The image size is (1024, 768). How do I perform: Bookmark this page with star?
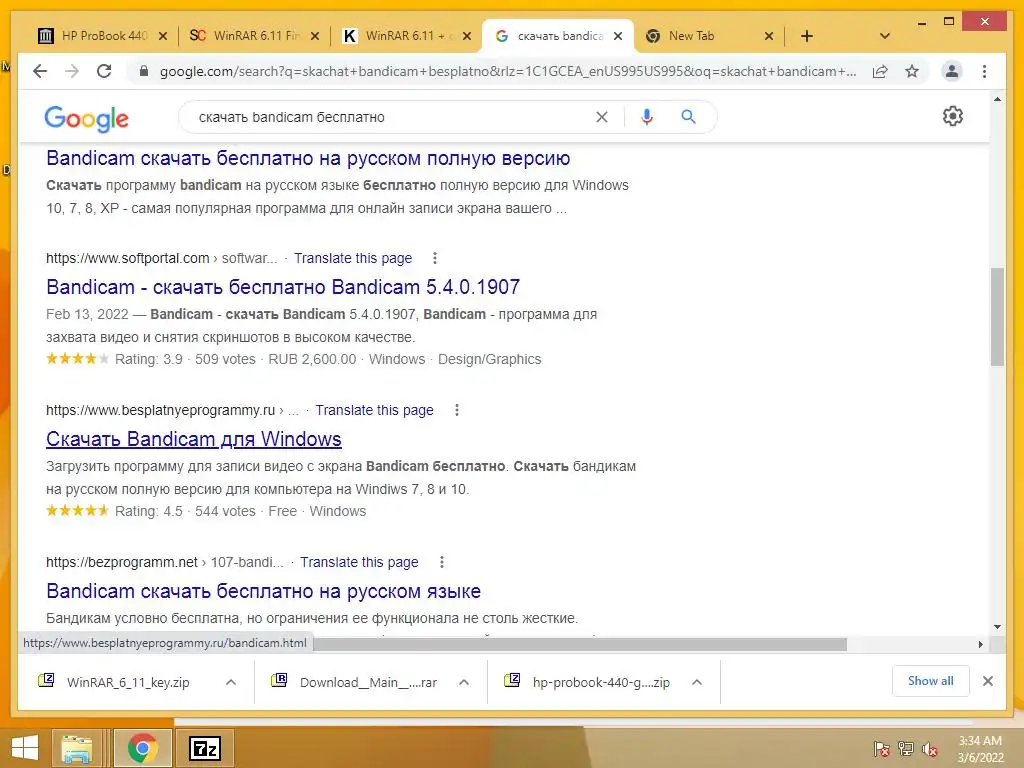click(912, 71)
